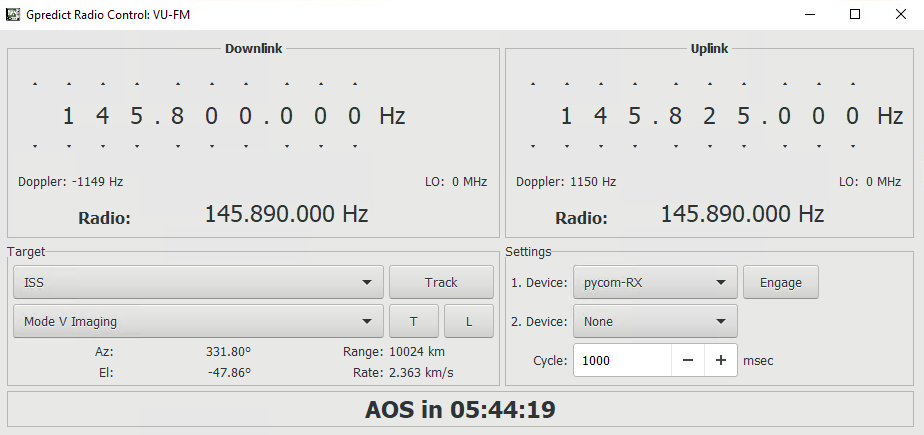Decrease Uplink 100 MHz digit '1' with down arrow

click(567, 146)
